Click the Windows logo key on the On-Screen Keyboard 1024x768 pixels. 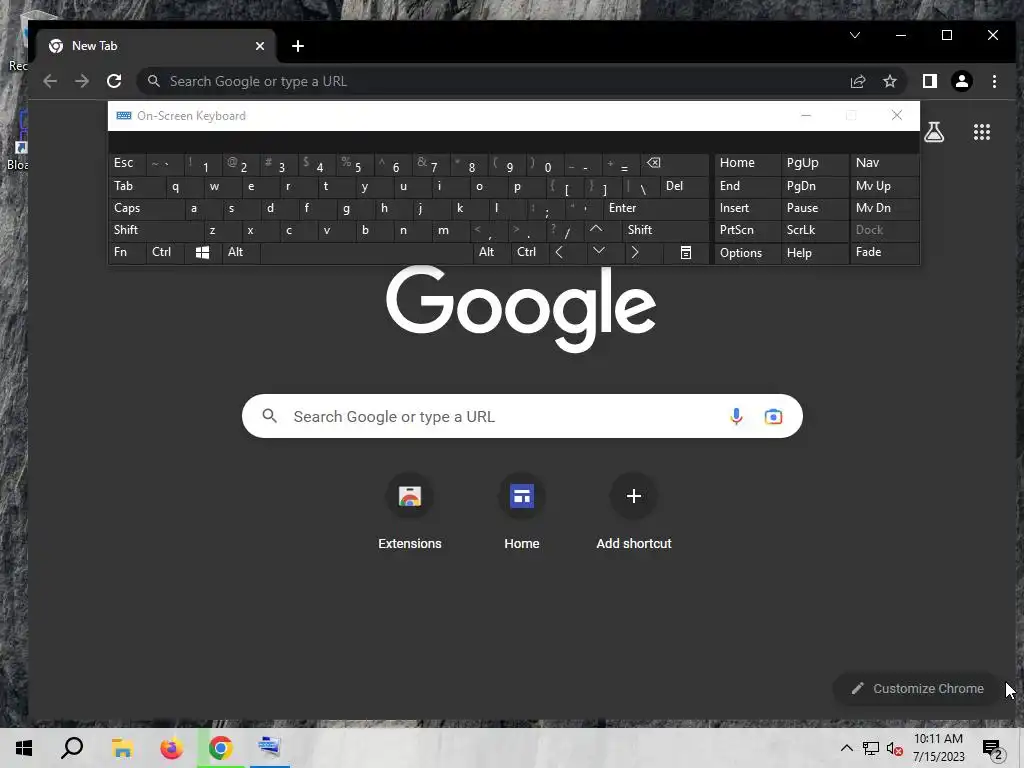(202, 252)
